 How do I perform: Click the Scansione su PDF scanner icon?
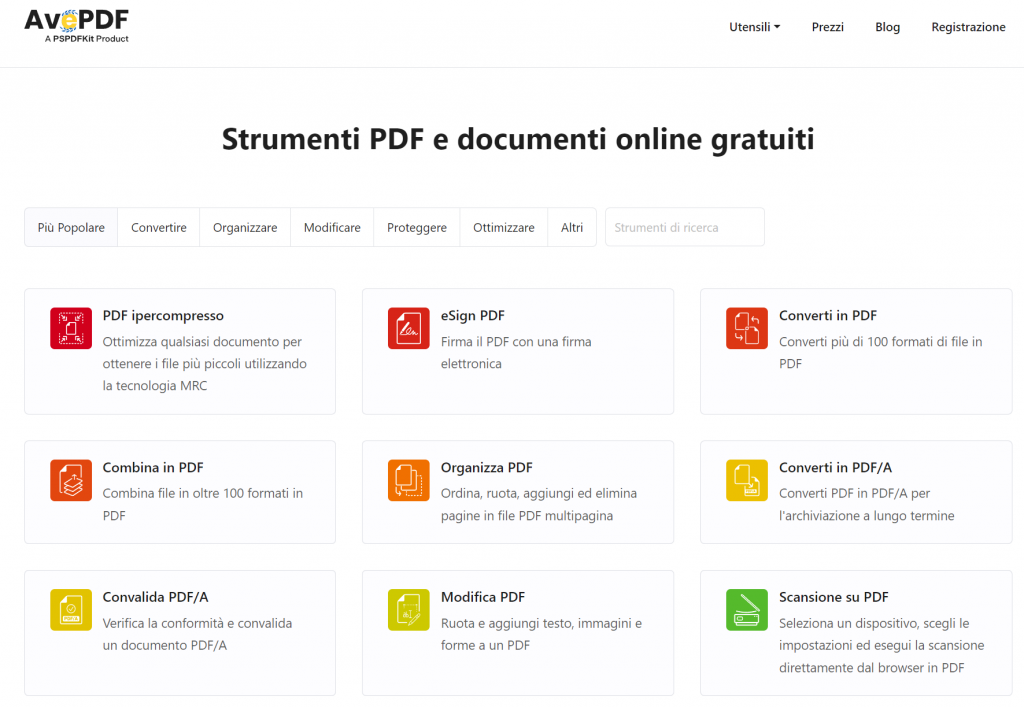point(746,609)
